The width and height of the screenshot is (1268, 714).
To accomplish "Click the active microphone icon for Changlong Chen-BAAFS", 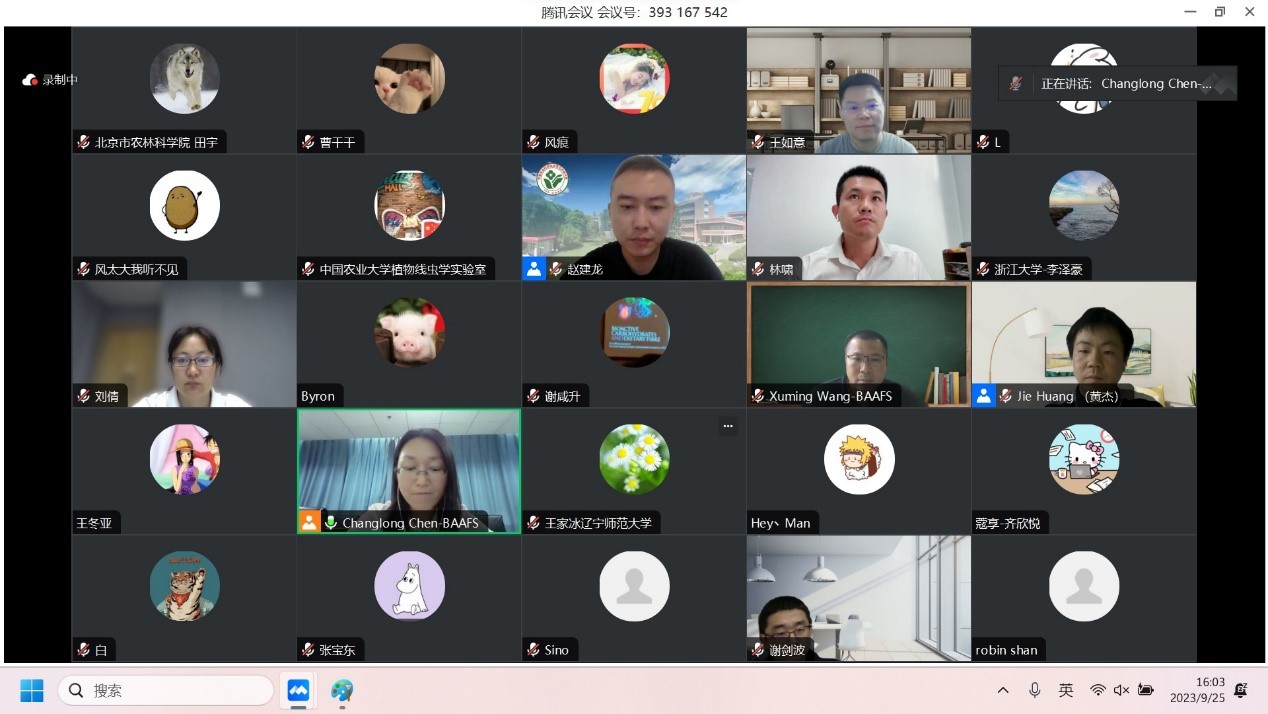I will (331, 523).
